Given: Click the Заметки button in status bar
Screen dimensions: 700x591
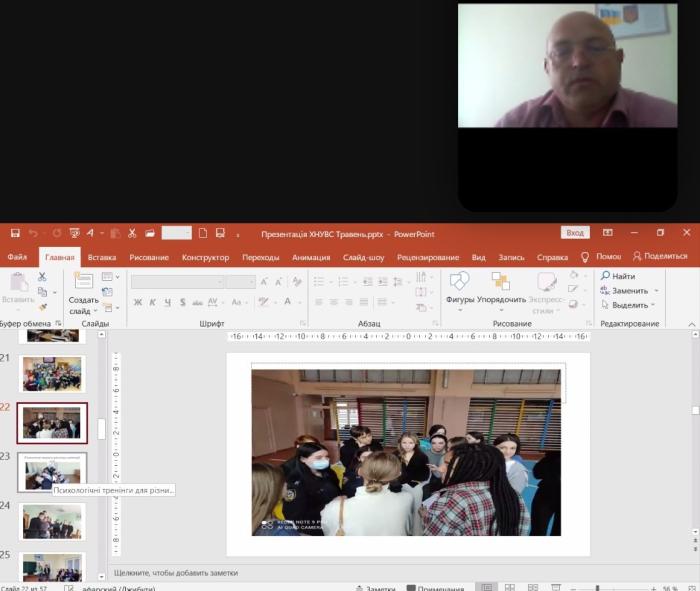Looking at the screenshot, I should [376, 589].
